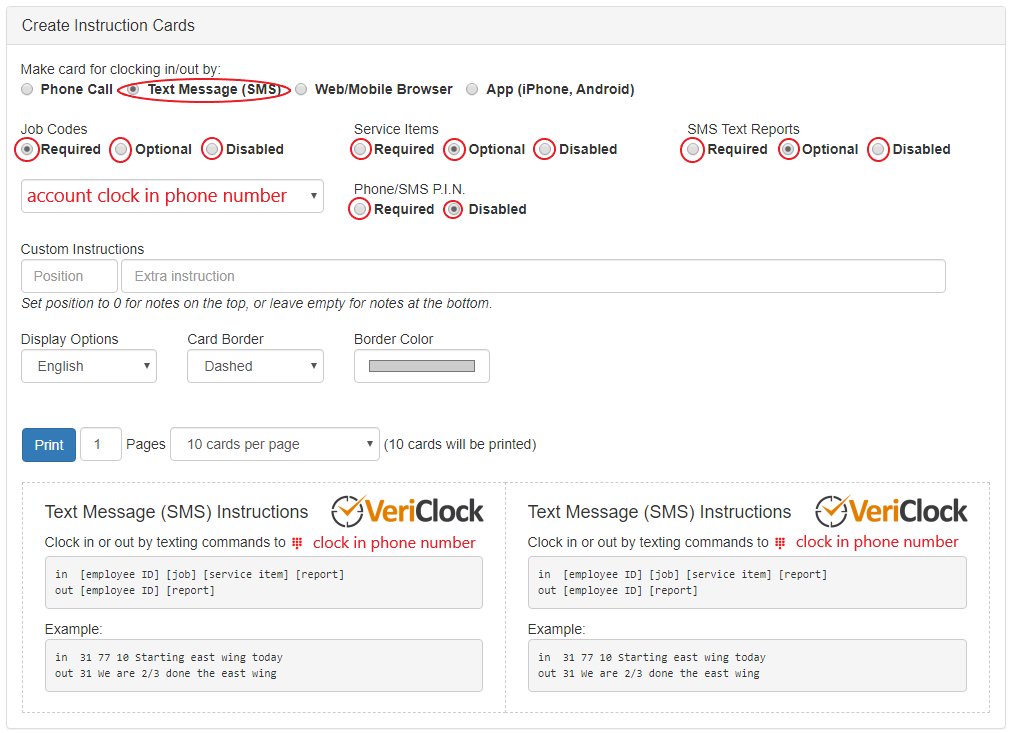Open the cards per page dropdown

274,444
